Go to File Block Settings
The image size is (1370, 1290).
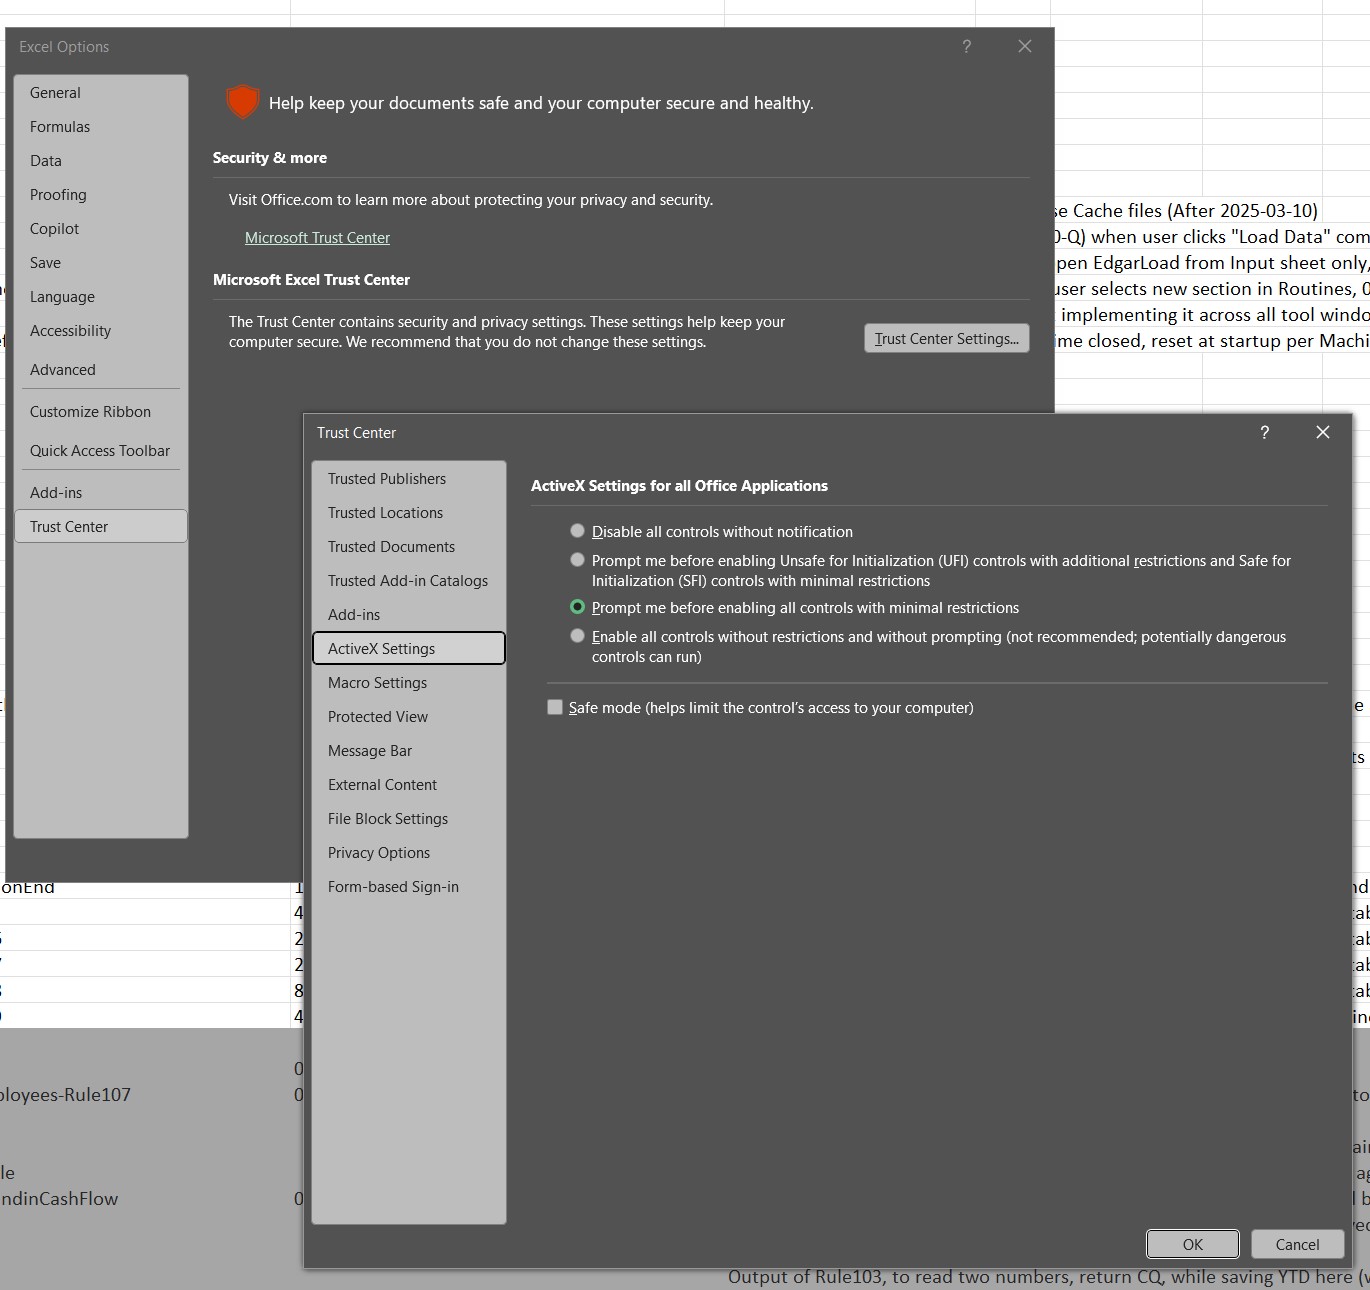(387, 818)
